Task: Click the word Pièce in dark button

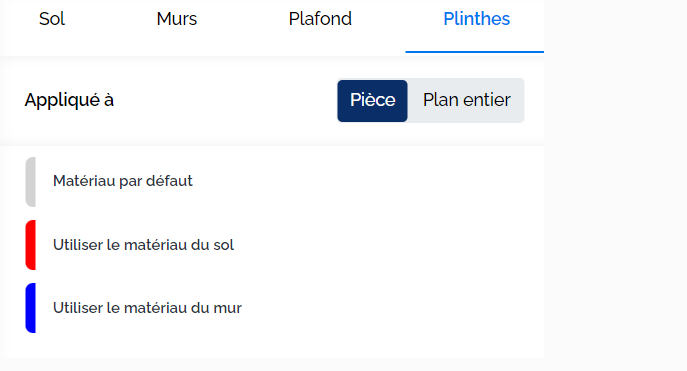Action: point(372,100)
